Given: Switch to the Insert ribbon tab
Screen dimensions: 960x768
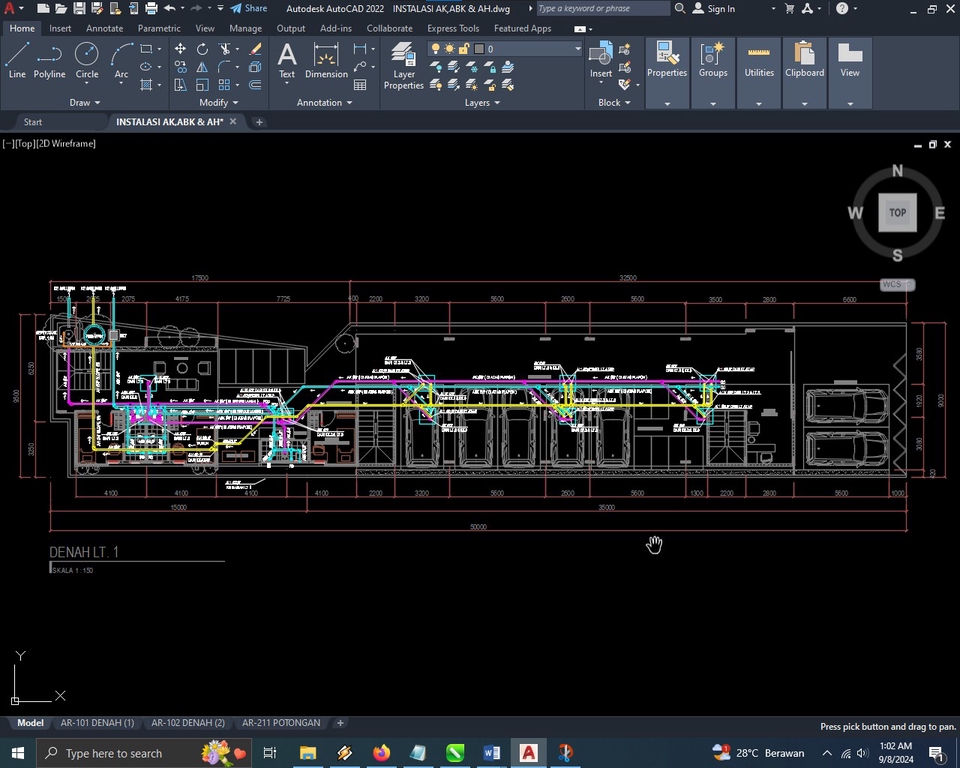Looking at the screenshot, I should pos(60,28).
